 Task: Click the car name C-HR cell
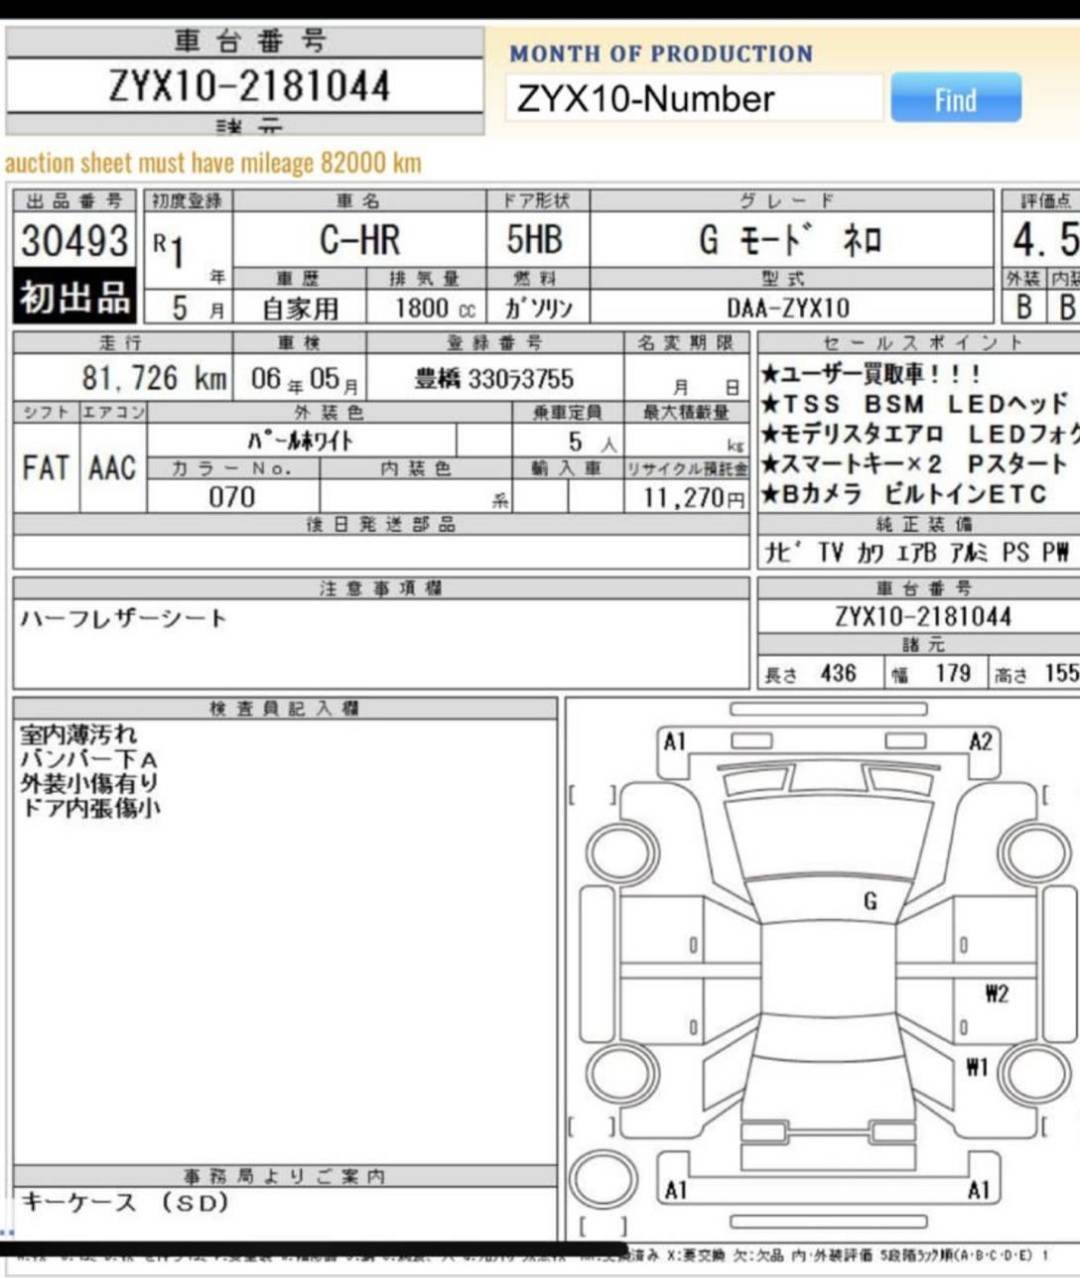click(360, 240)
